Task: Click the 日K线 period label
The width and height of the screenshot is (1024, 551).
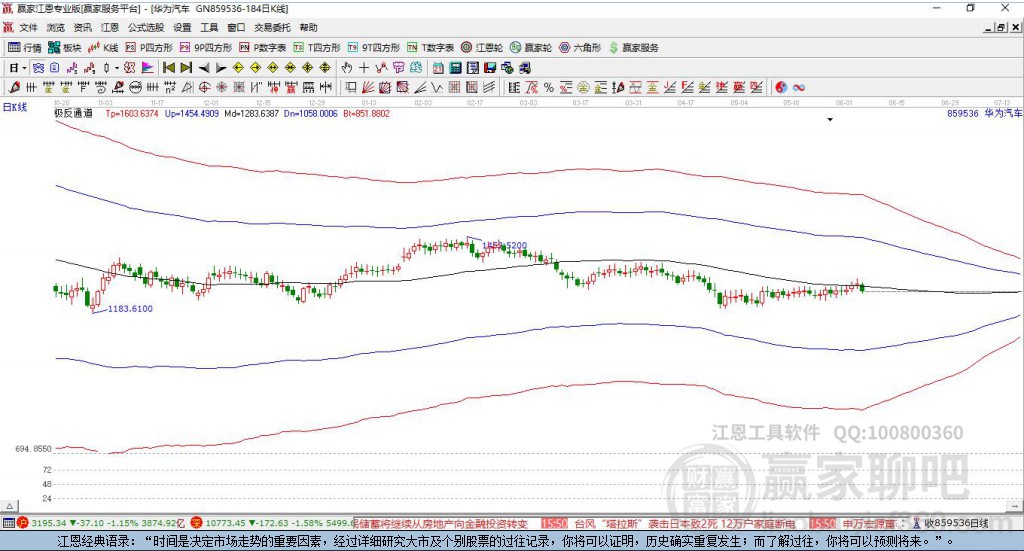Action: click(x=14, y=107)
